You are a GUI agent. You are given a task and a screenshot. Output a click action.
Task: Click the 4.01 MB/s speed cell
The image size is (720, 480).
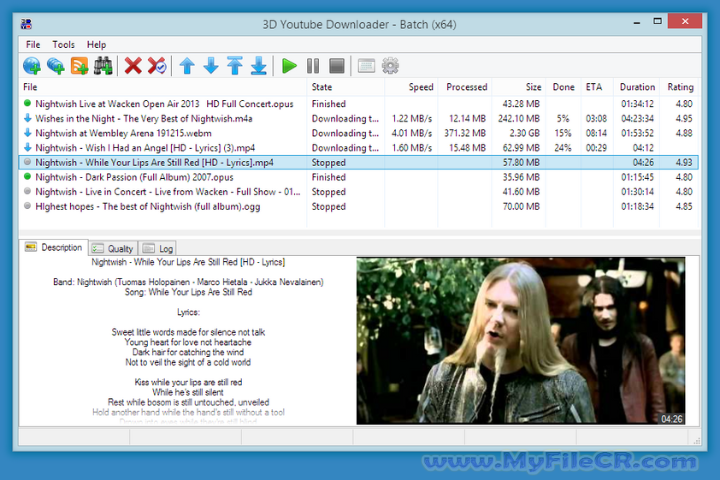[411, 133]
